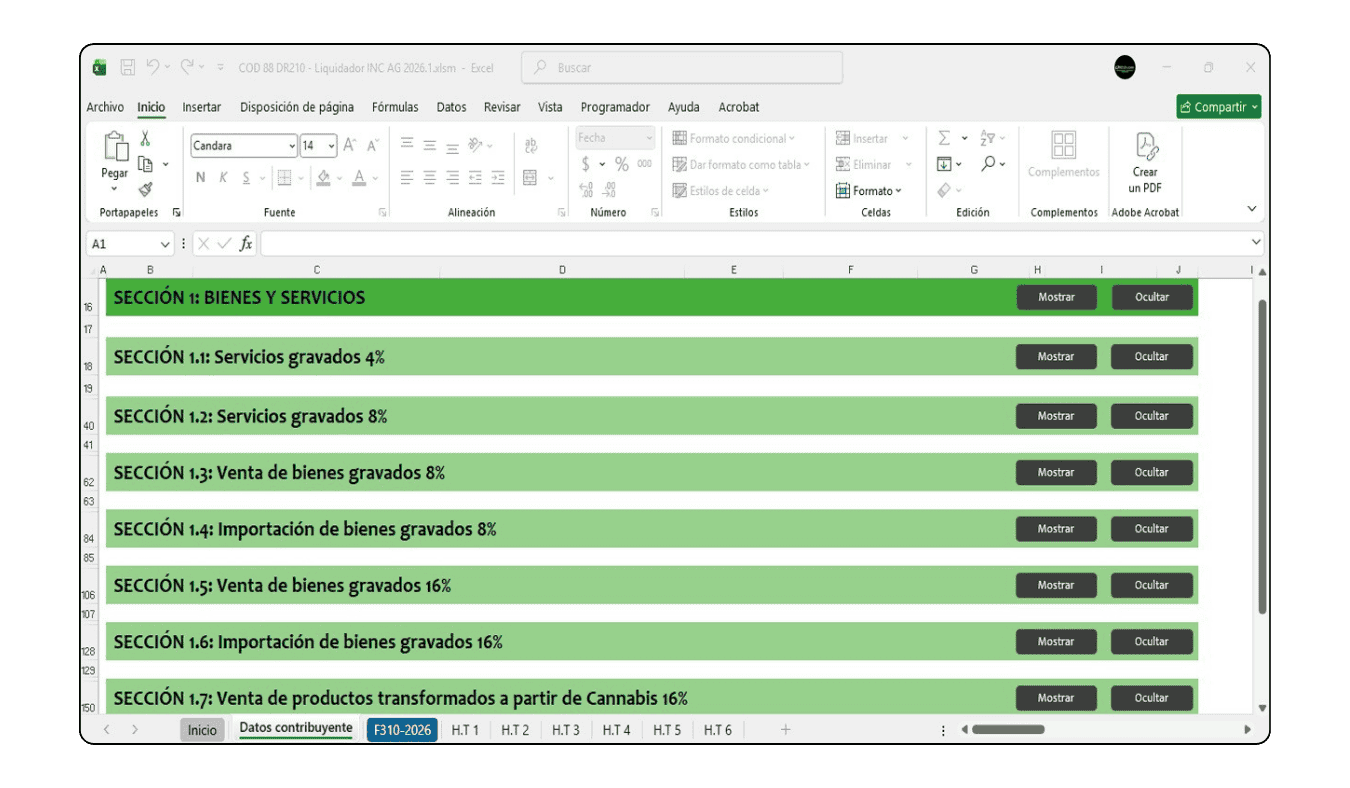Click the Compartir button
The height and width of the screenshot is (788, 1350).
pos(1218,107)
